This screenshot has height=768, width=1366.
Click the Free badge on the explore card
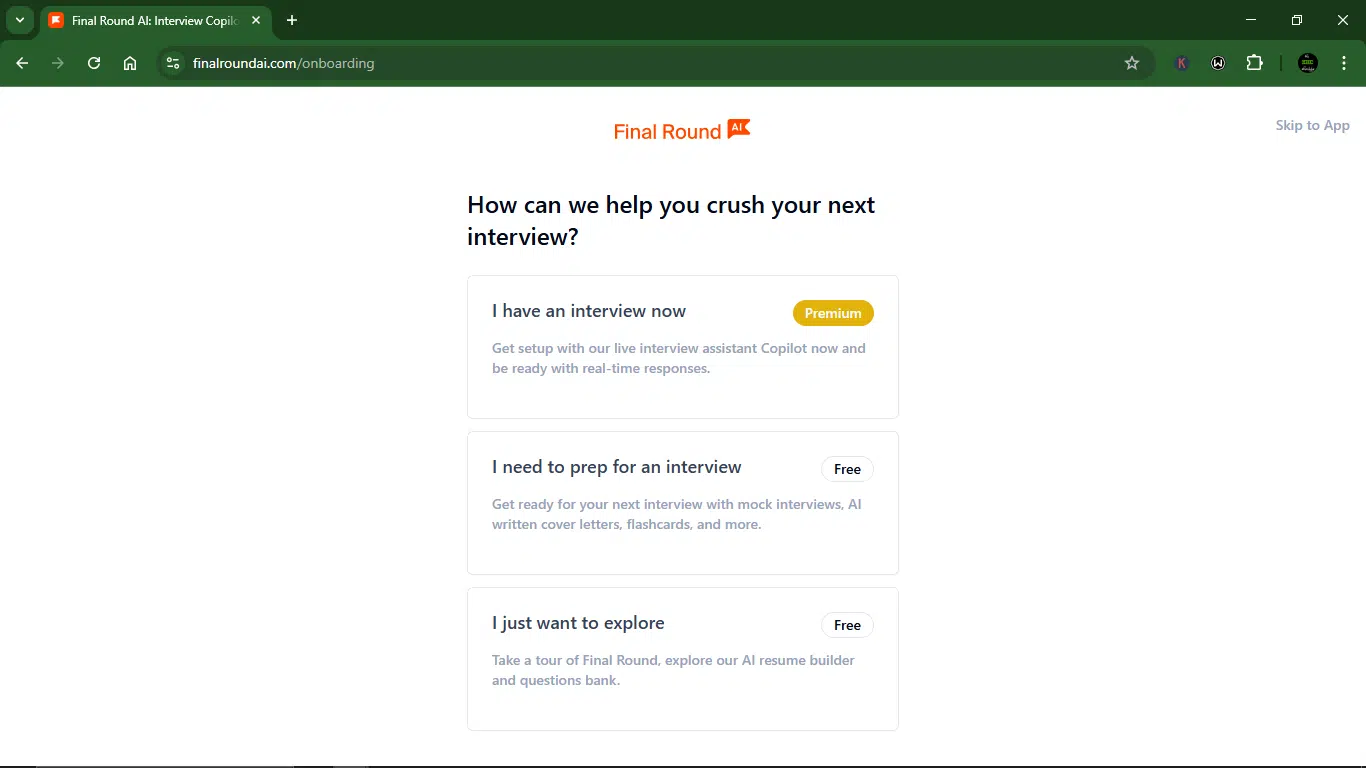847,625
